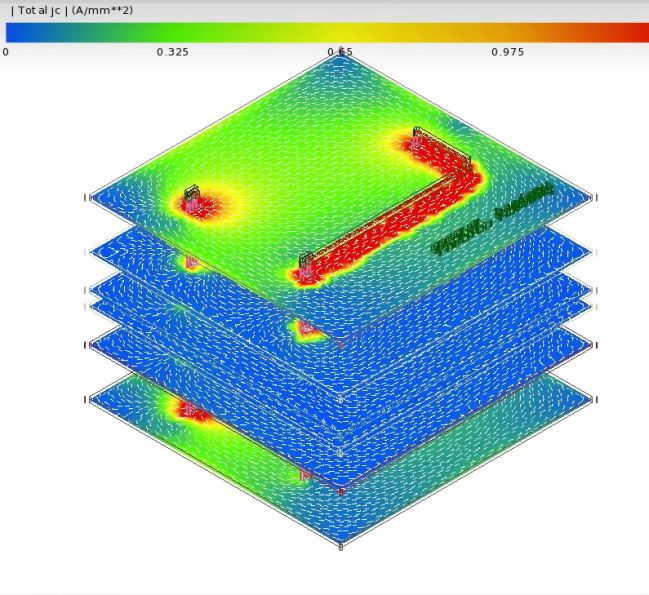Click the red hotspot on the bottom layer

[191, 410]
